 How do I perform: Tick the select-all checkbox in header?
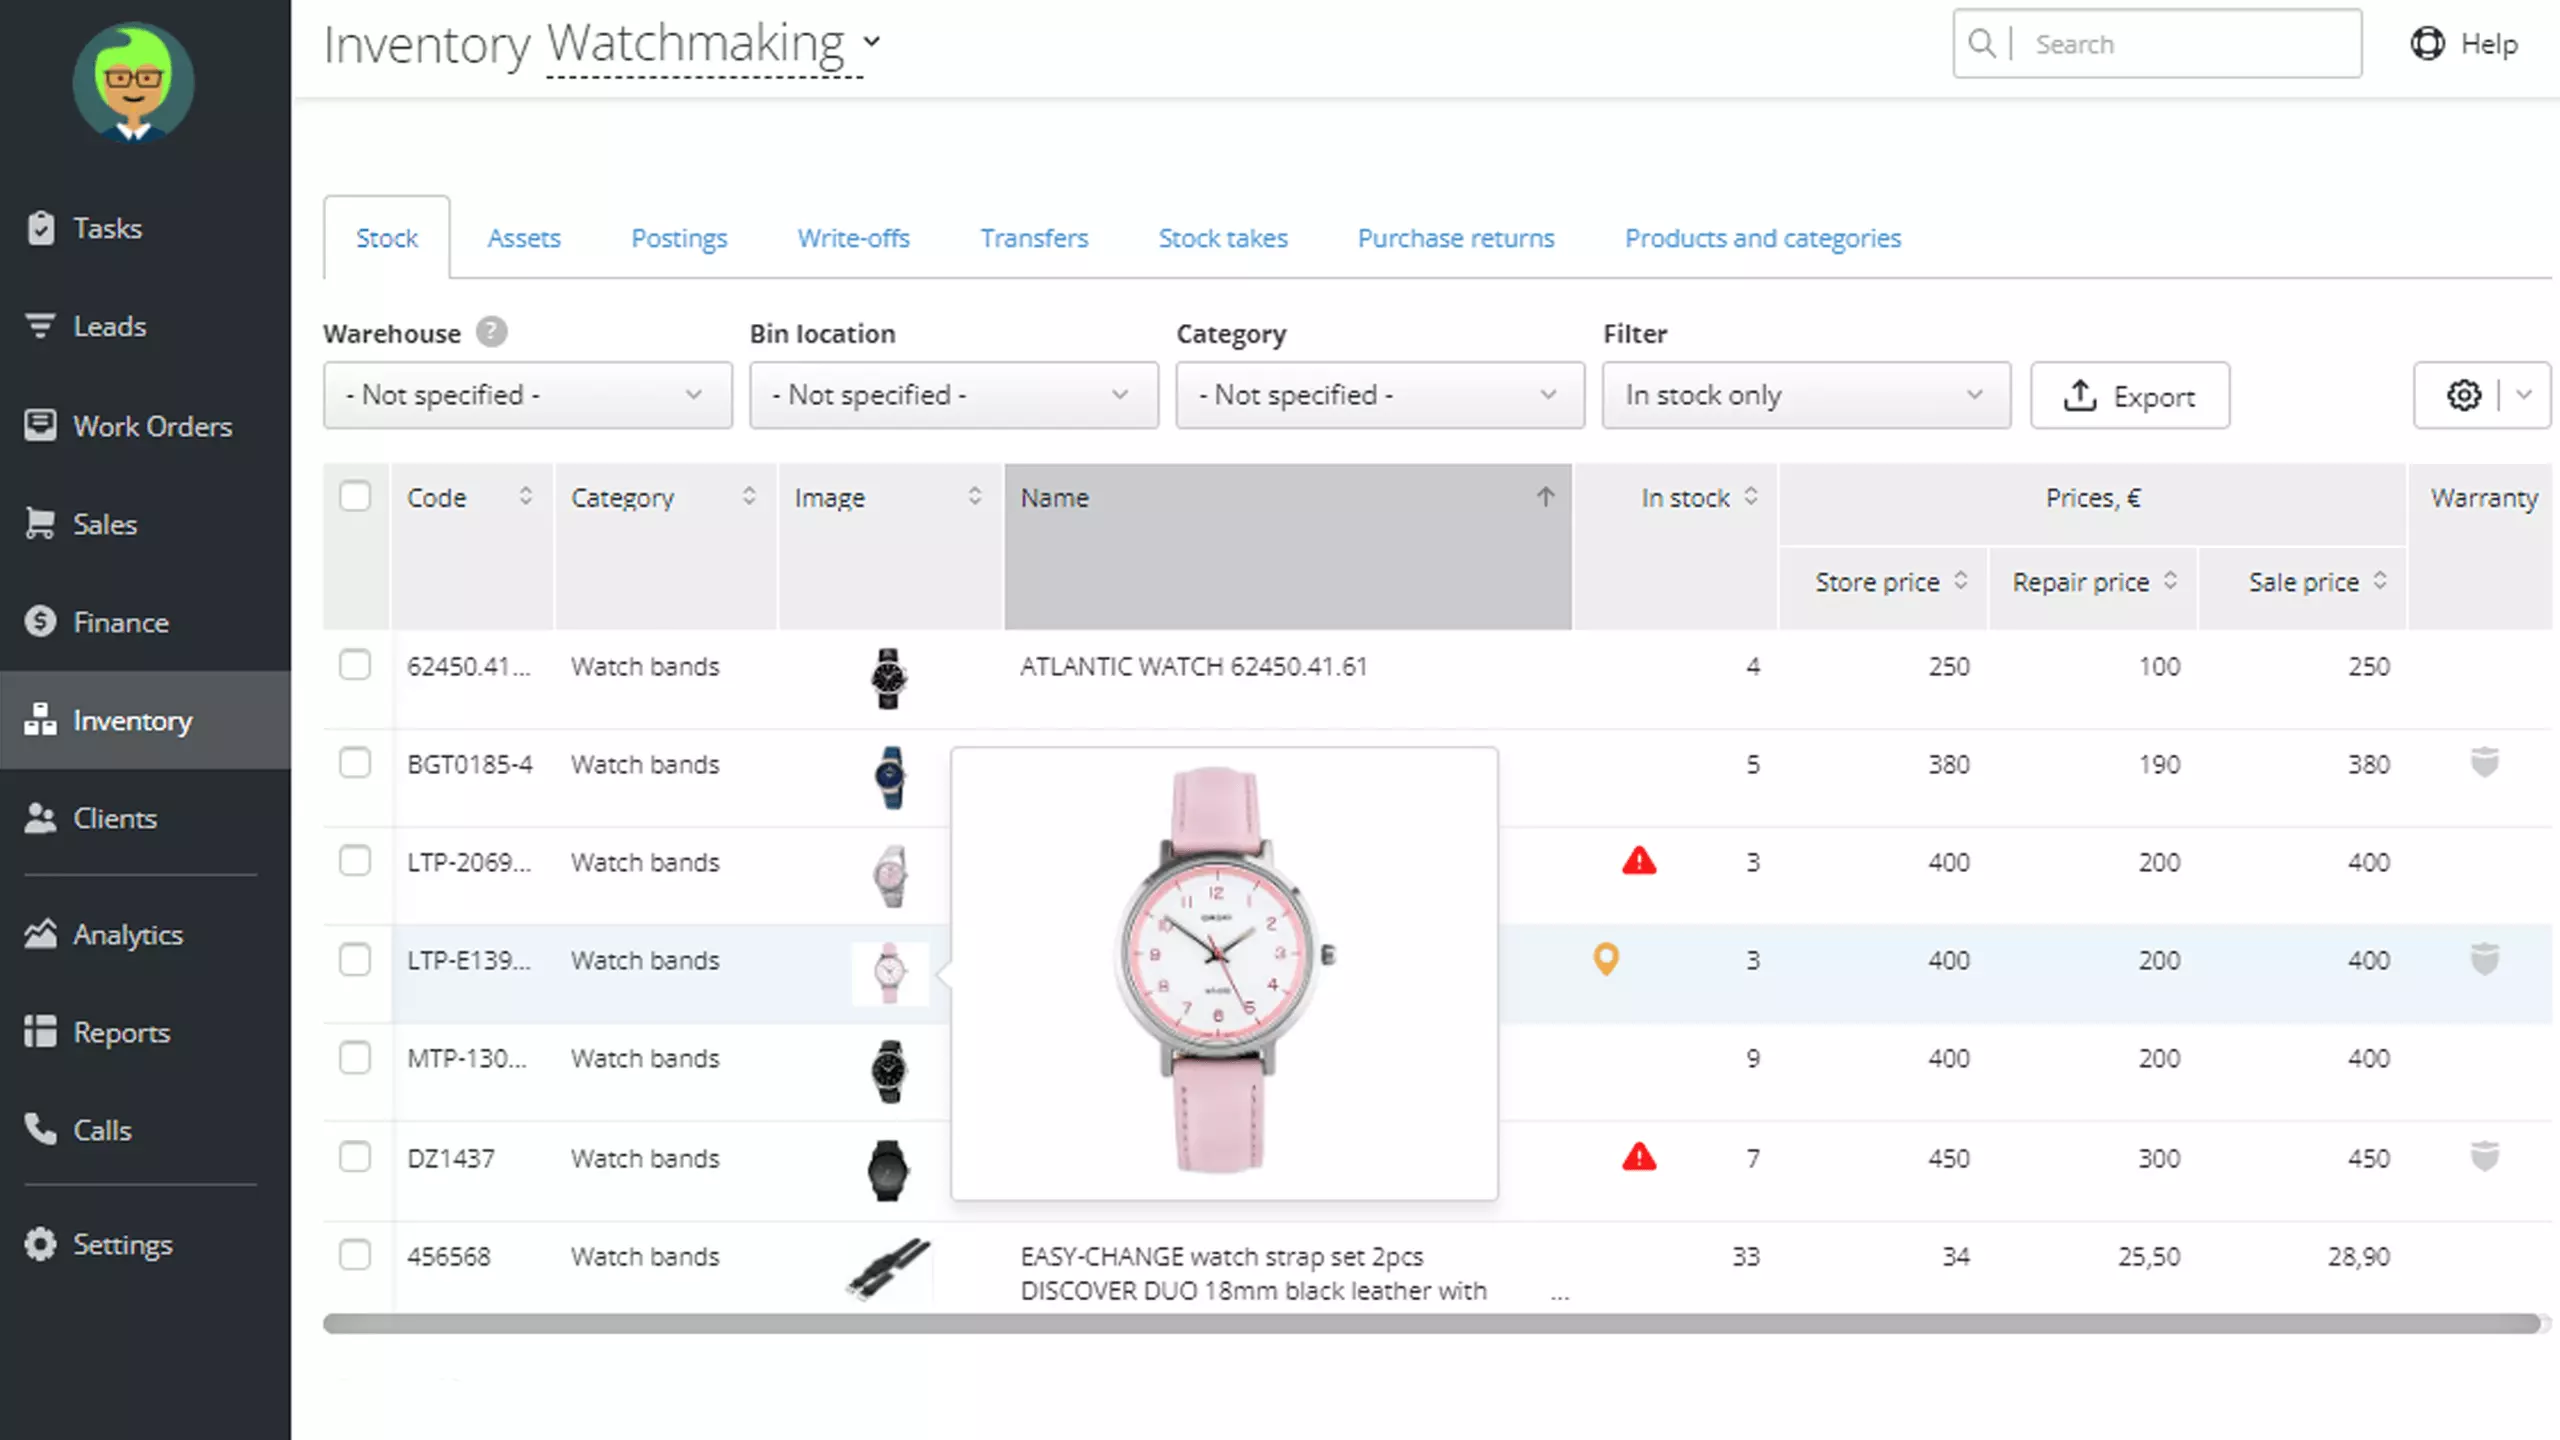[x=355, y=496]
